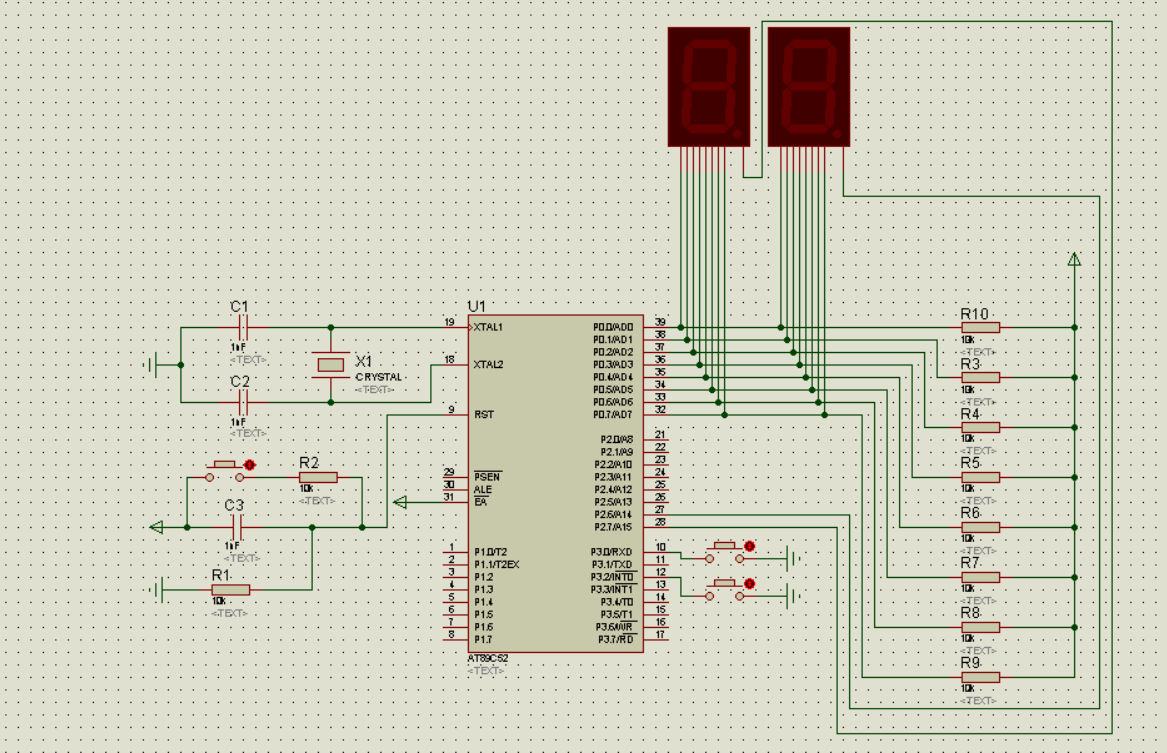The width and height of the screenshot is (1167, 753).
Task: Click the P2.0/A8 pin label
Action: point(616,440)
